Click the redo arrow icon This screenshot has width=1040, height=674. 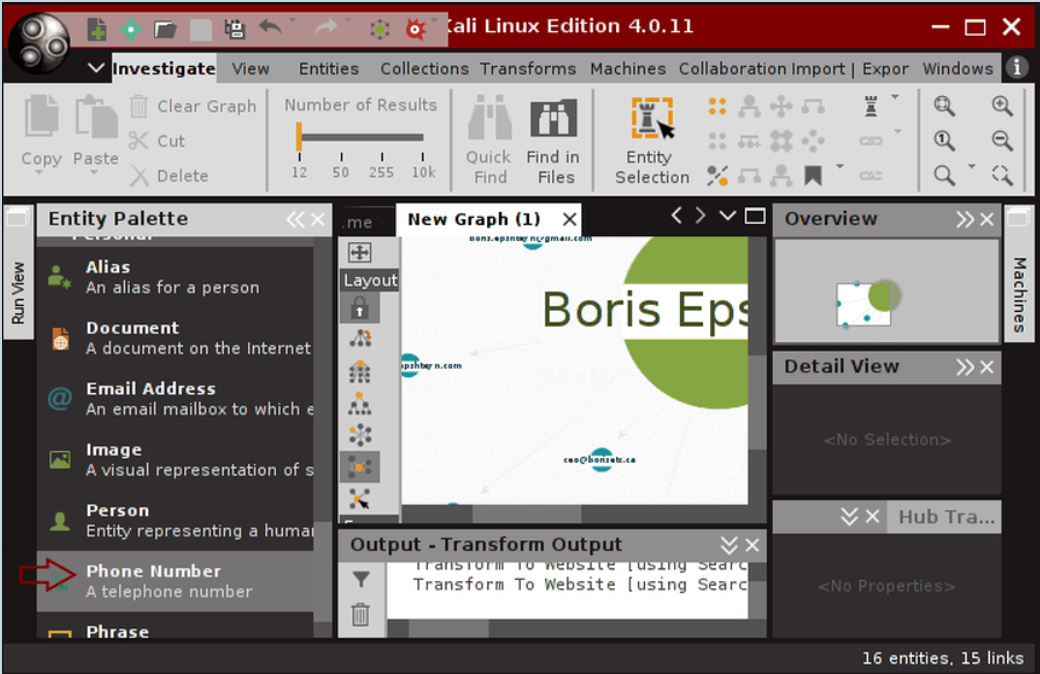click(325, 28)
